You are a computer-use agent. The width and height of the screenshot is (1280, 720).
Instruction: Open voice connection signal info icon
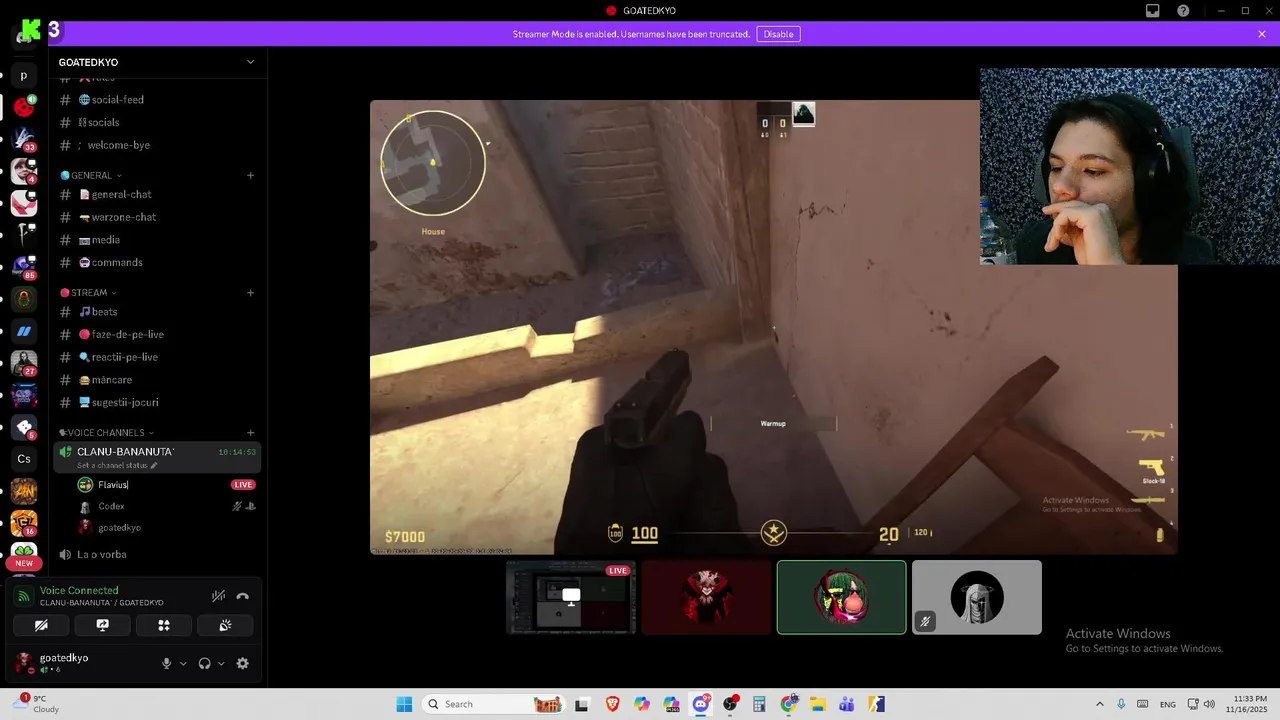[x=23, y=596]
